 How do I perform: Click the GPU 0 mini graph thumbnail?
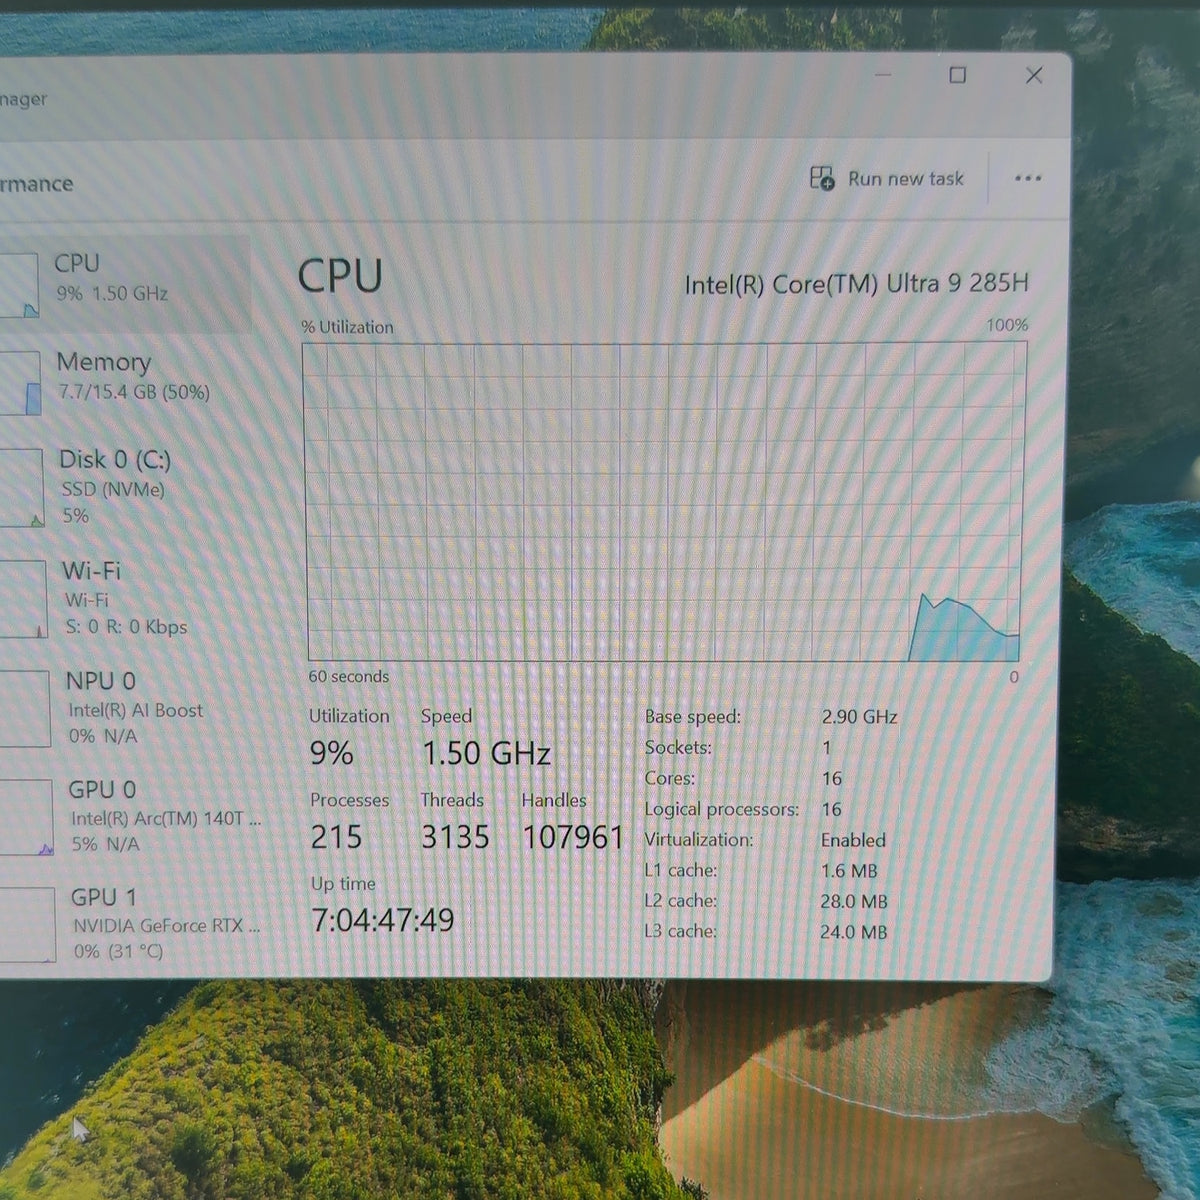pyautogui.click(x=27, y=817)
